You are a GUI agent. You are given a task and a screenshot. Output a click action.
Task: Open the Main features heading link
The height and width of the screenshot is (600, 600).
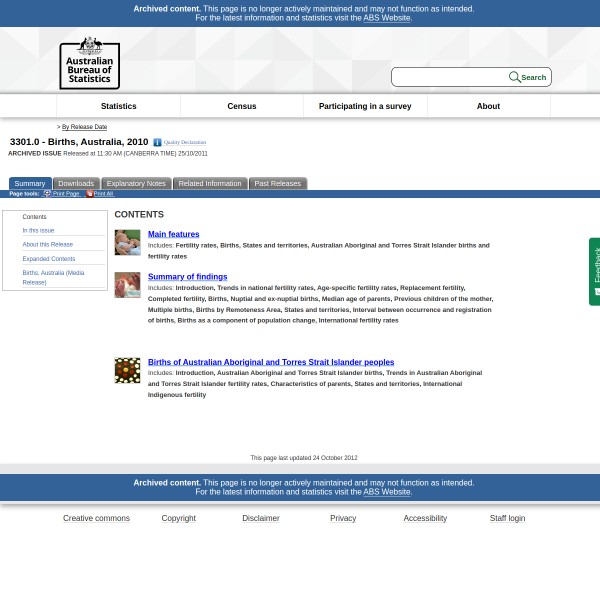click(173, 234)
